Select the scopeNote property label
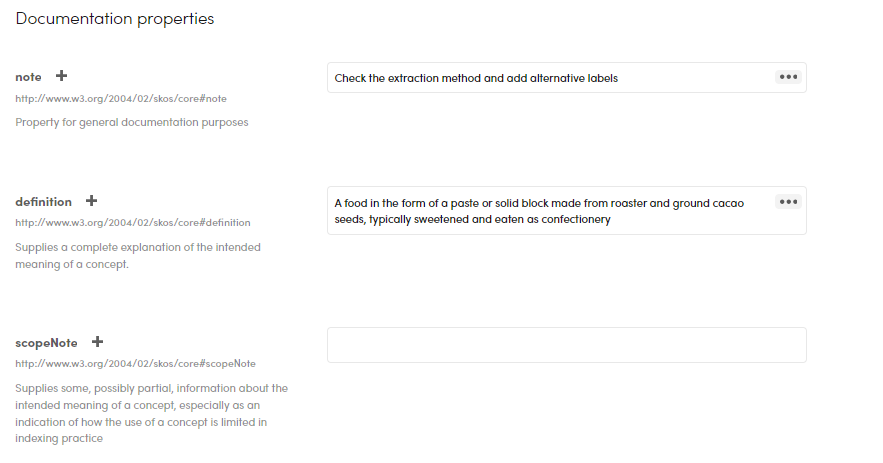The width and height of the screenshot is (883, 463). pyautogui.click(x=47, y=343)
